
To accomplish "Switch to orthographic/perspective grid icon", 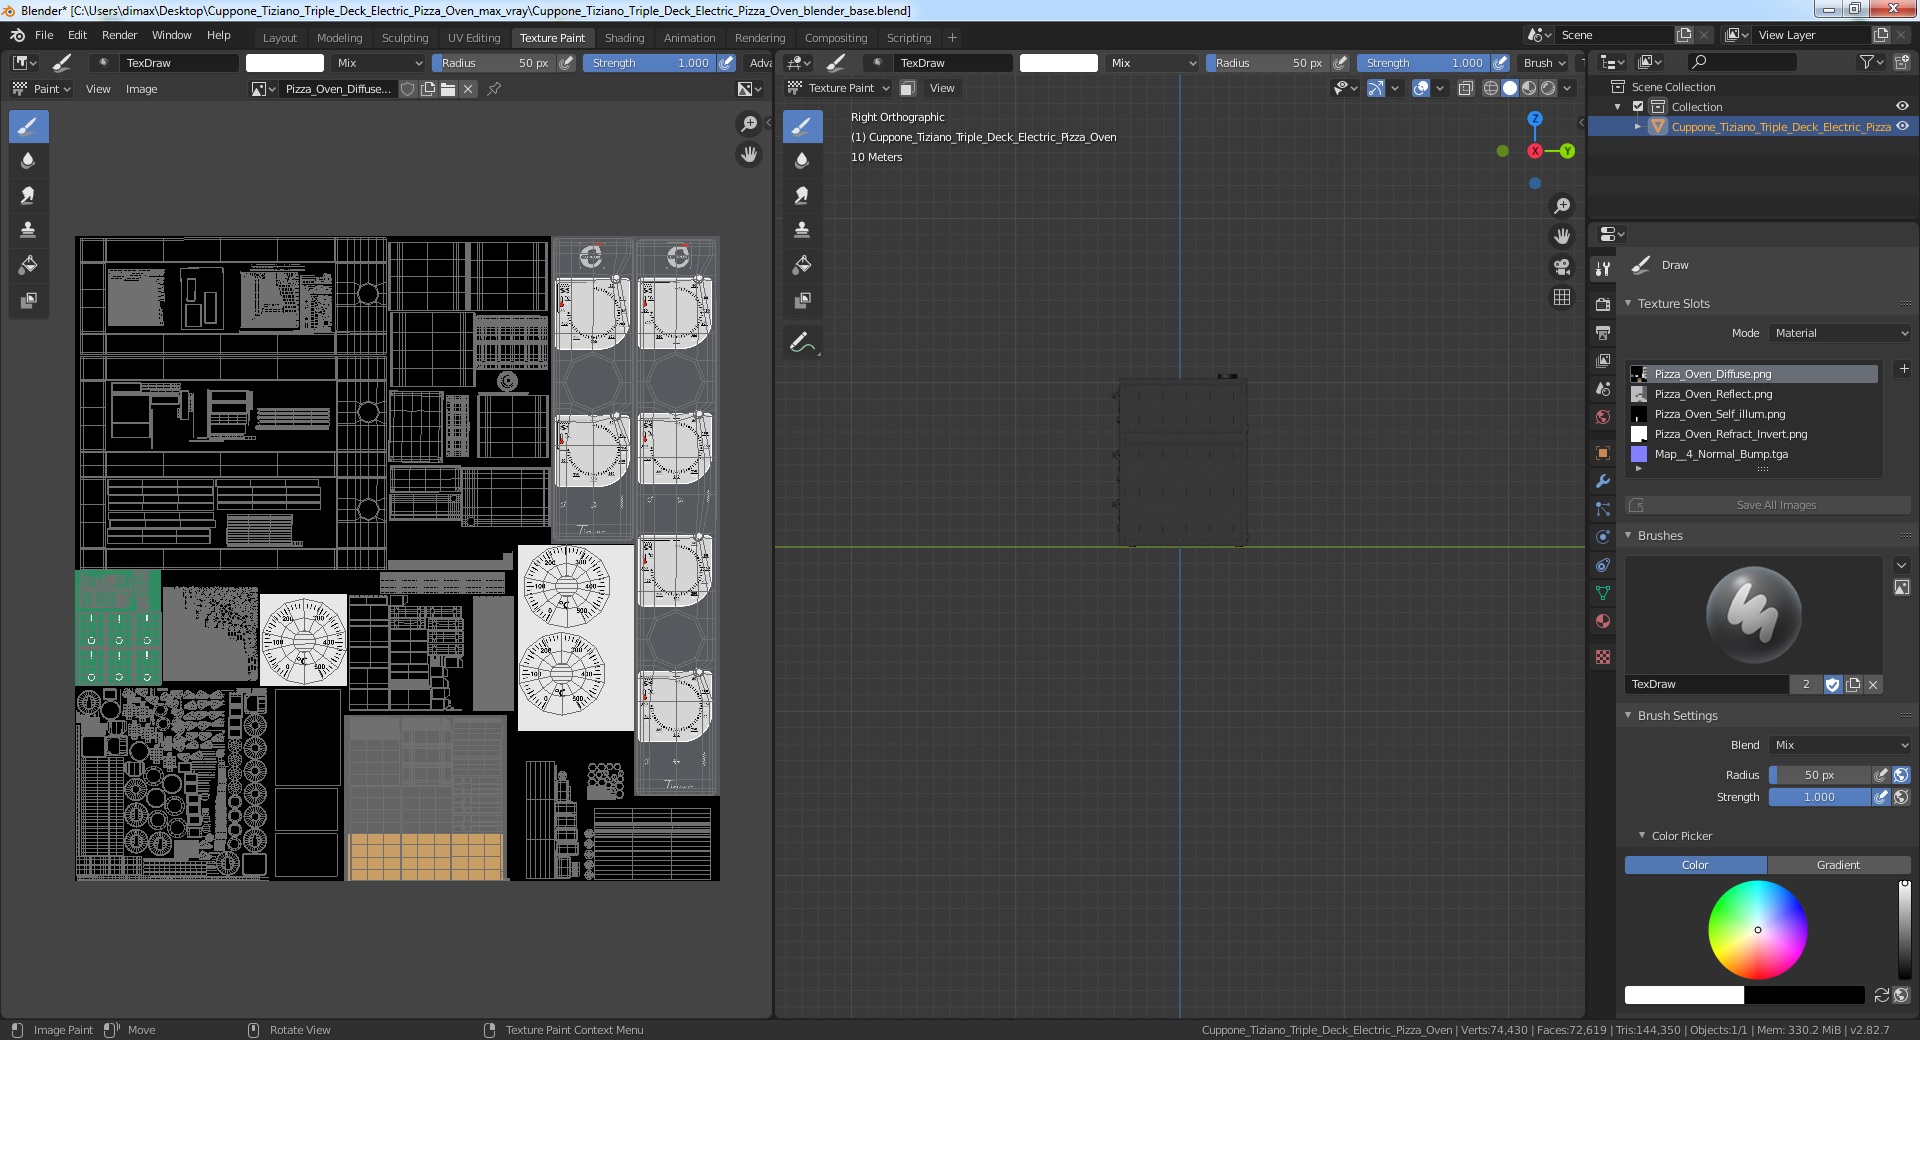I will click(x=1561, y=298).
